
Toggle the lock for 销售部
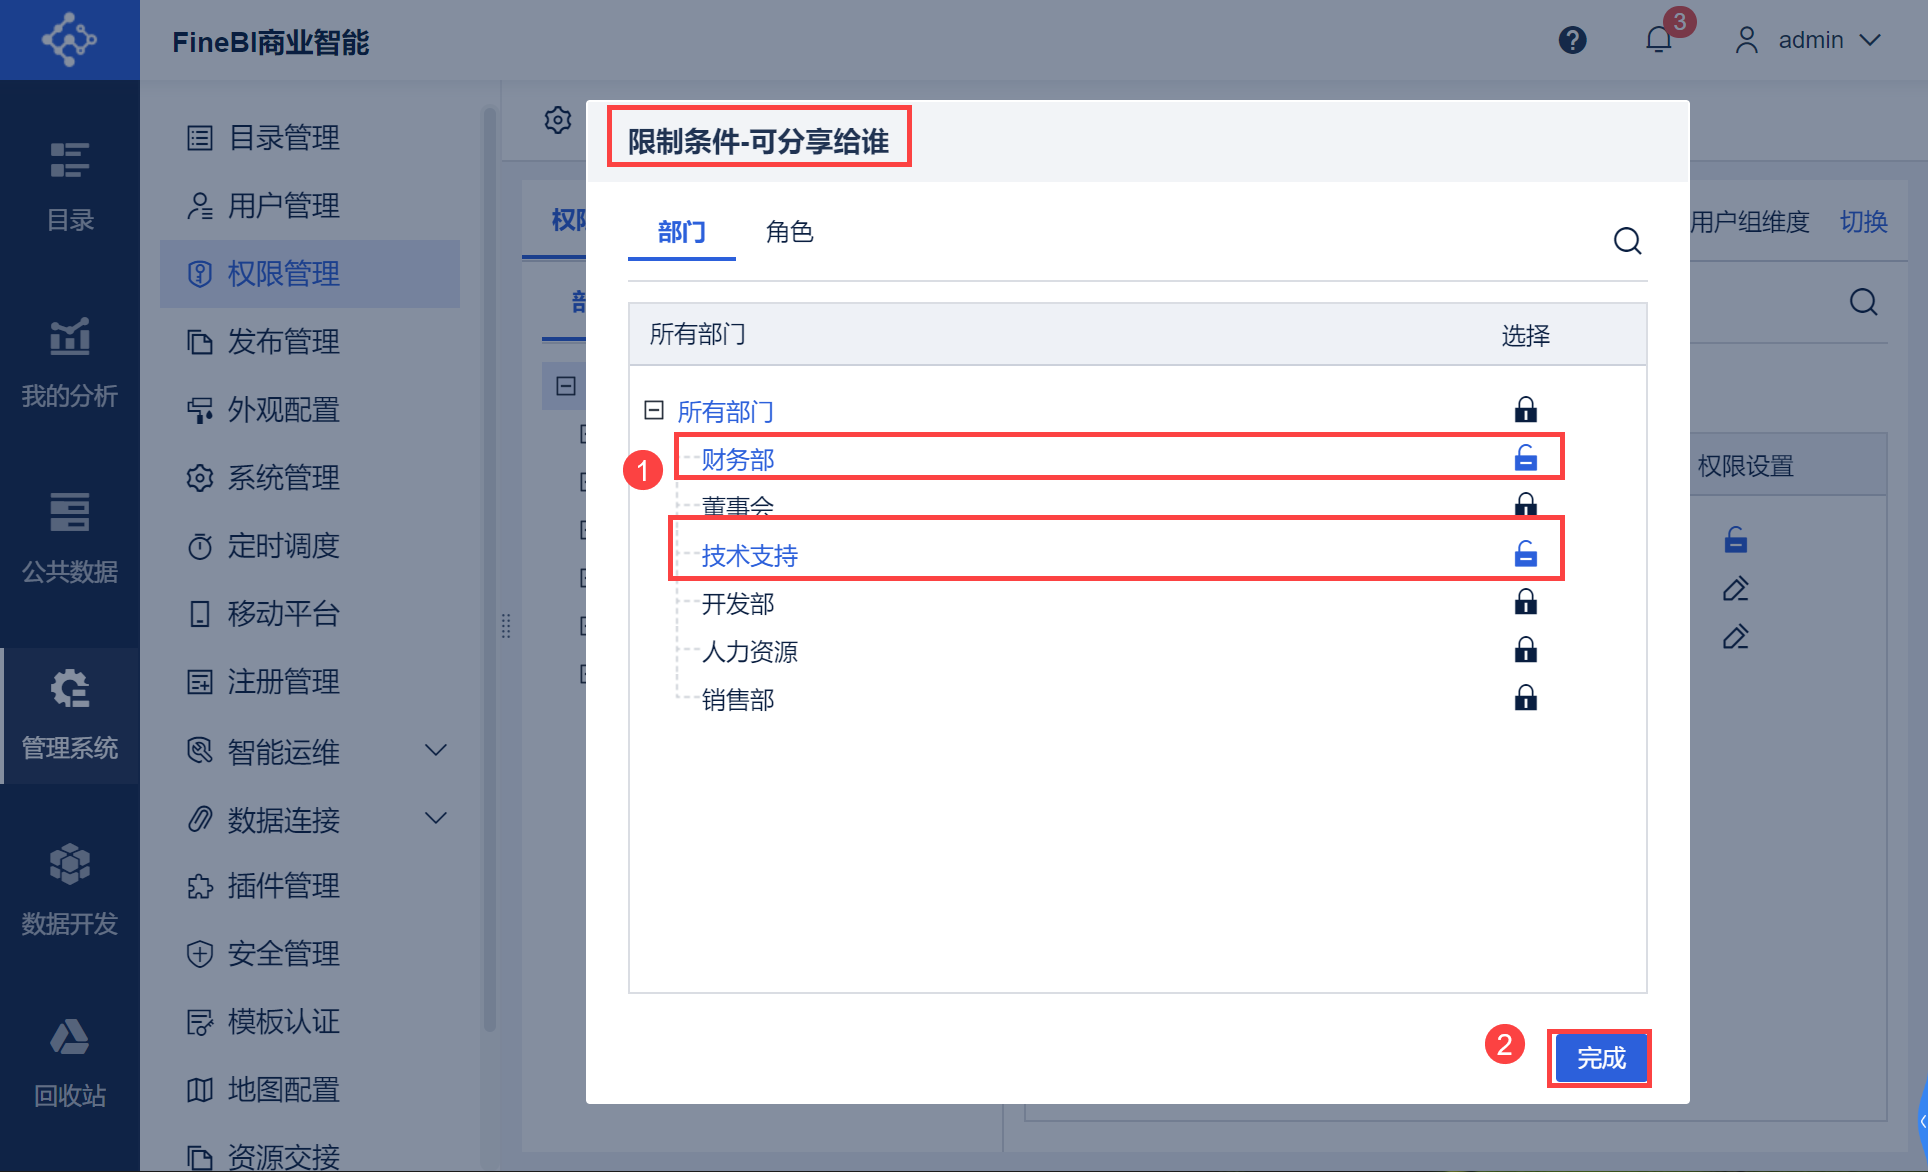[1525, 698]
